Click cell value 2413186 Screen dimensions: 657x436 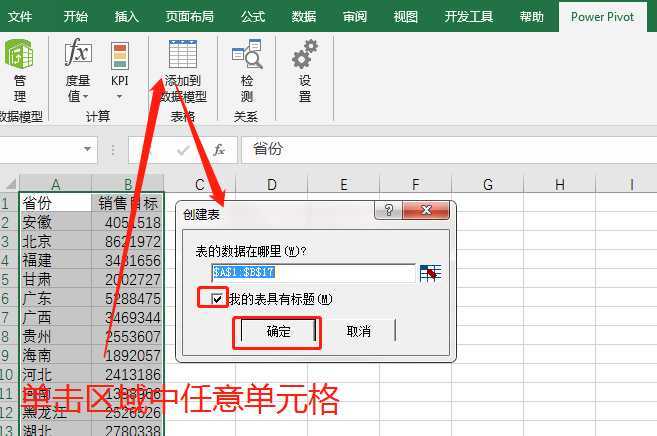128,374
